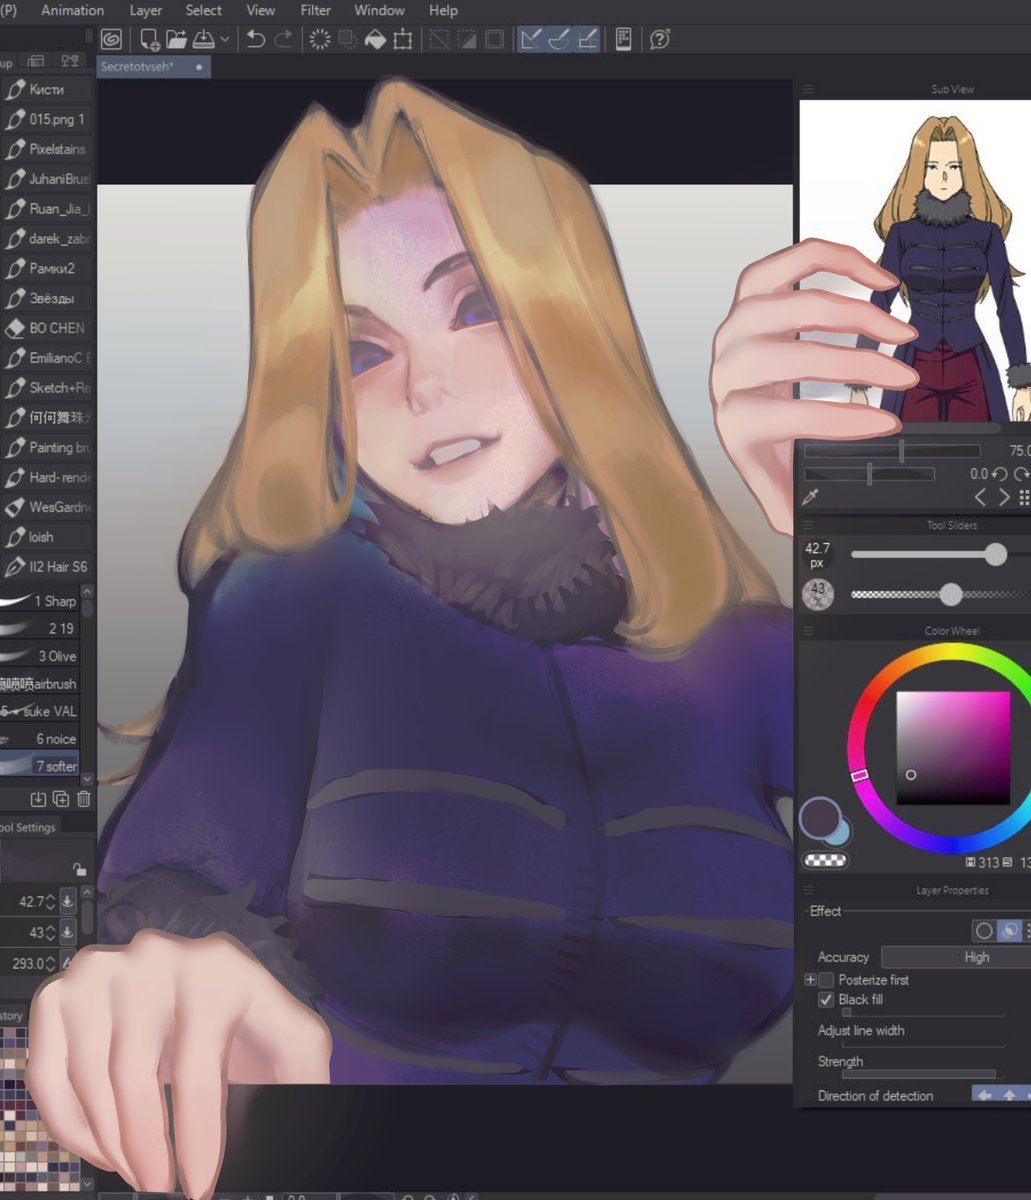1031x1200 pixels.
Task: Click the Sub View zoom slider
Action: (x=892, y=452)
